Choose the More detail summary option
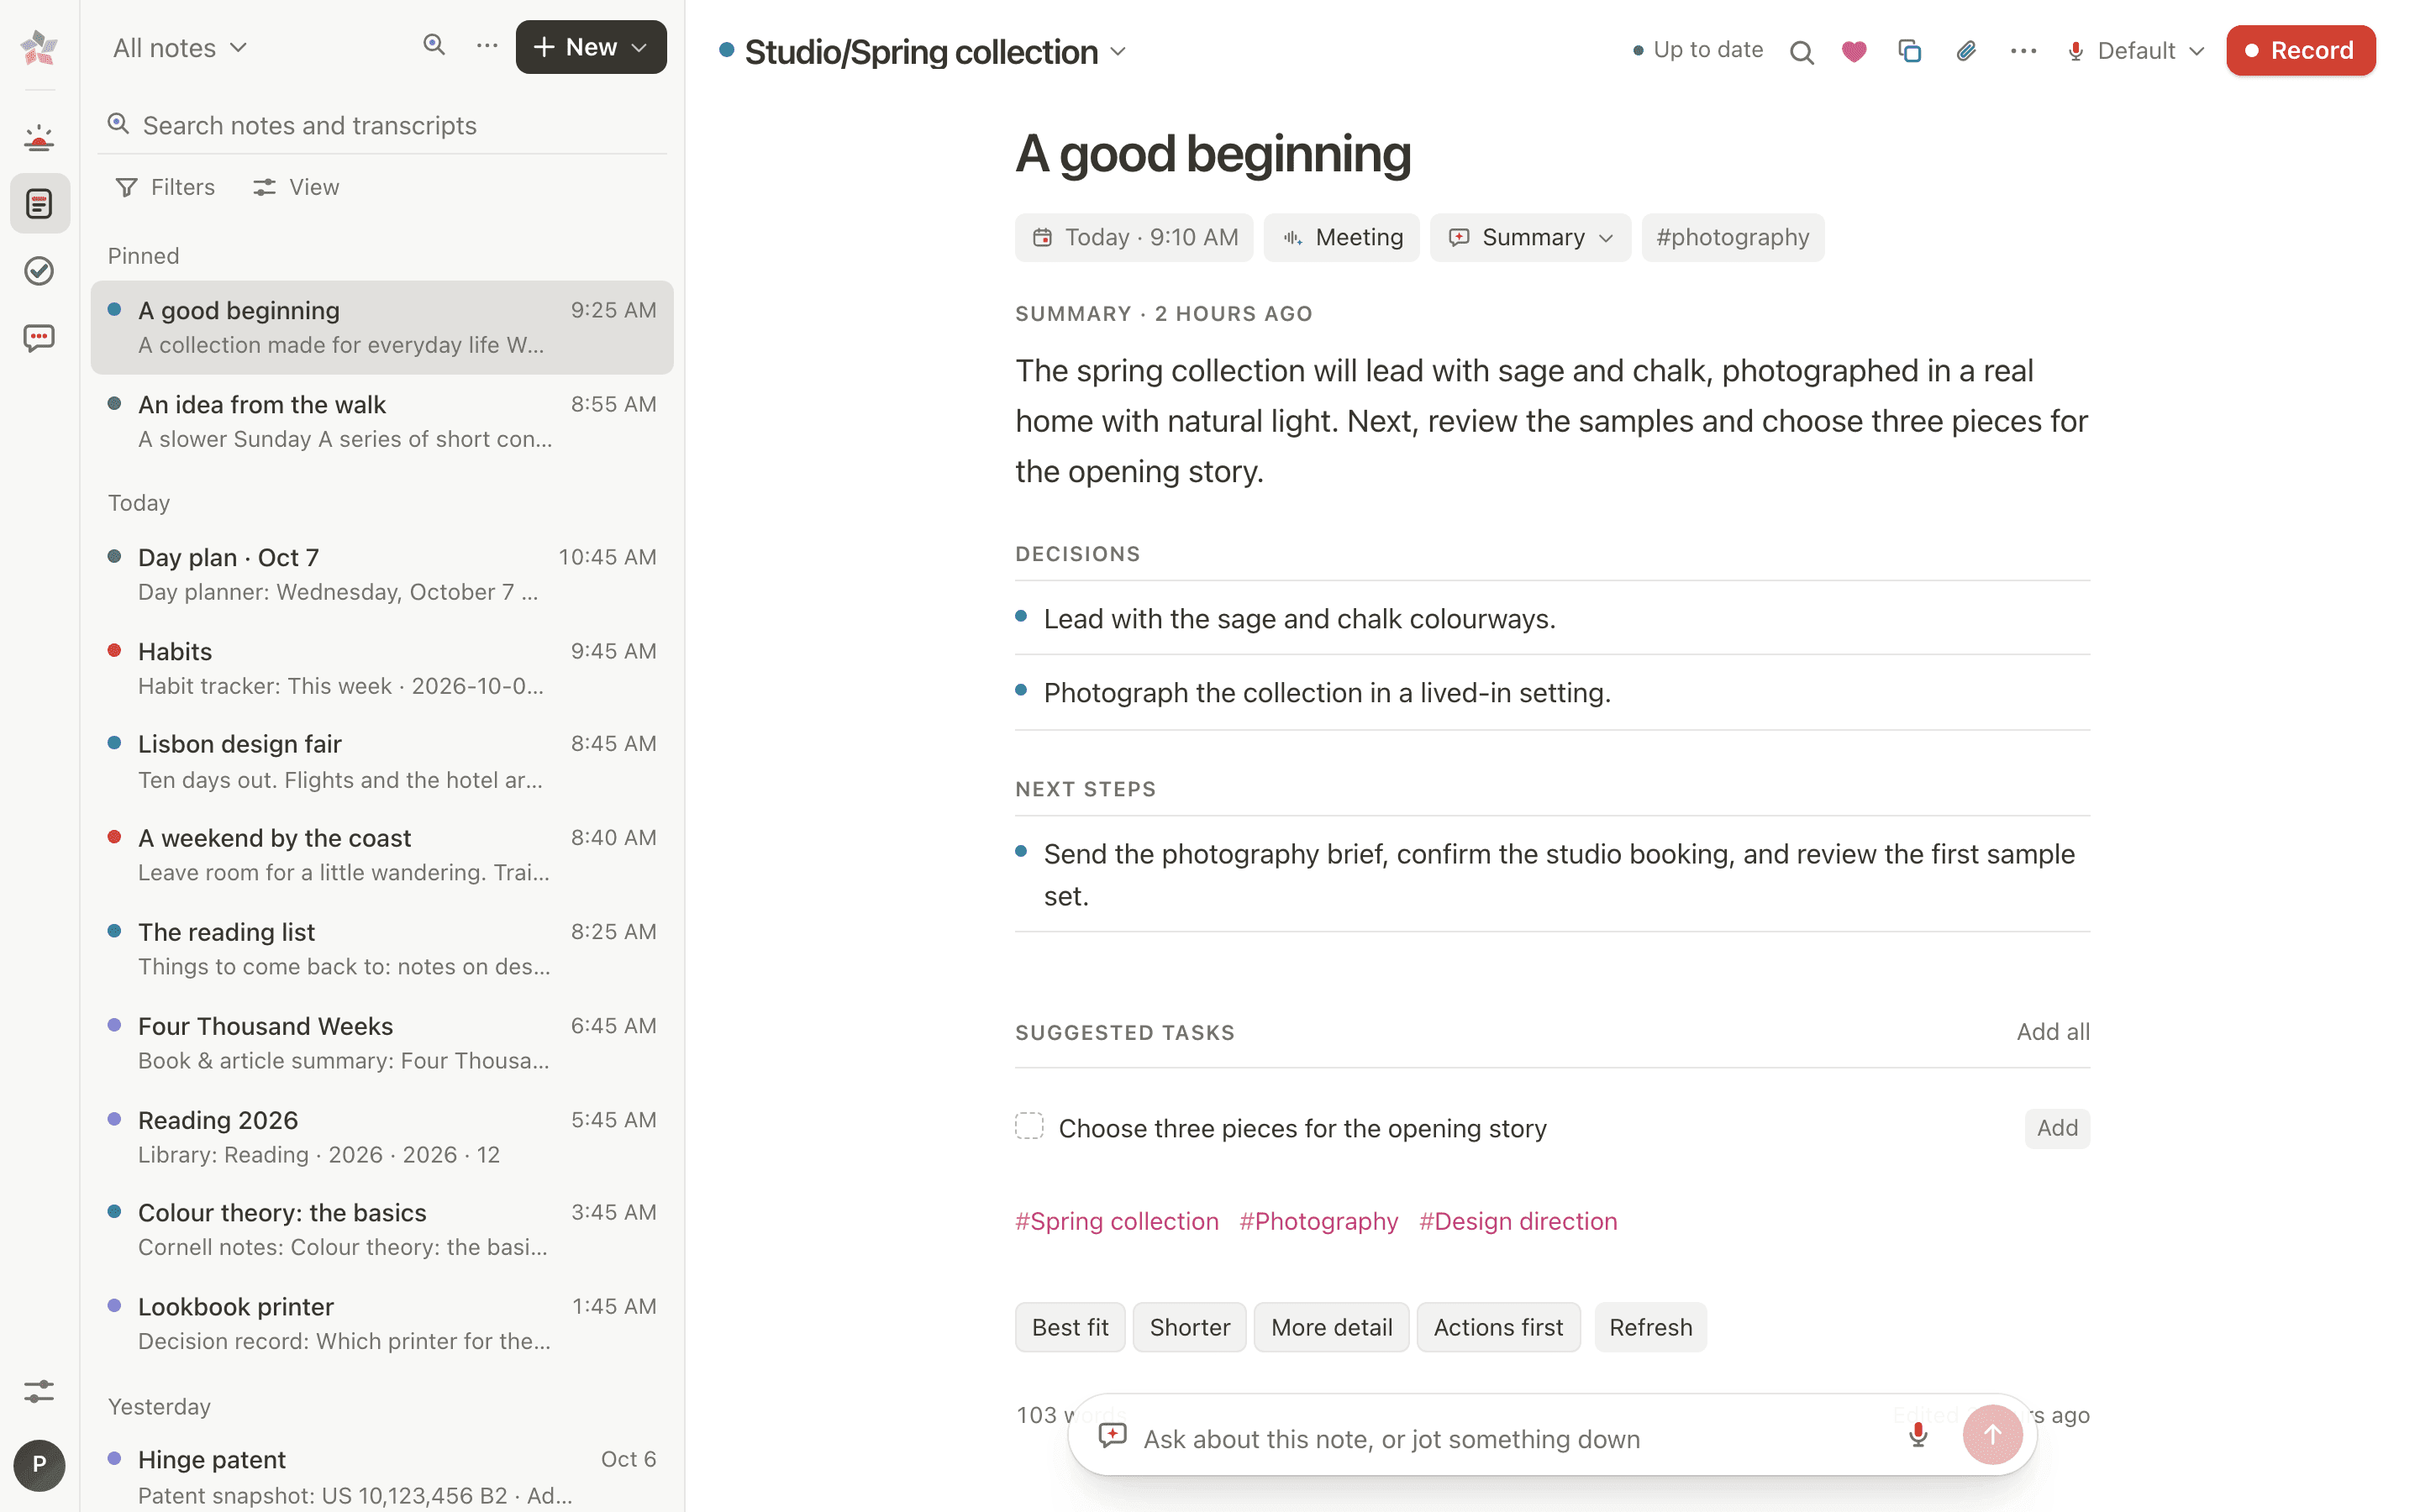Viewport: 2420px width, 1512px height. (x=1331, y=1327)
